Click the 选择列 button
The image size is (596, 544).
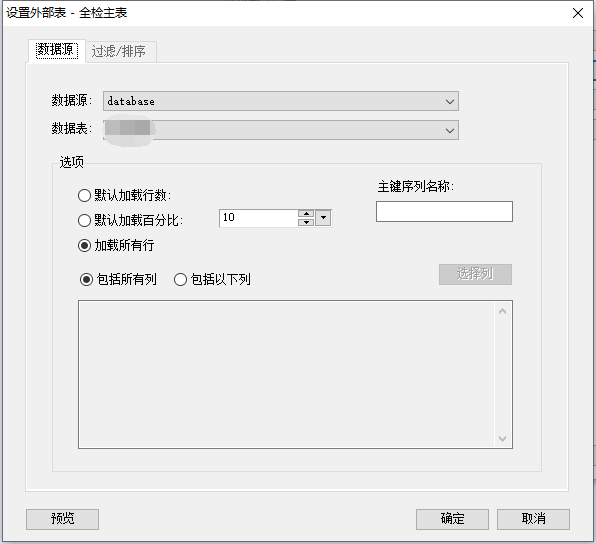(x=475, y=274)
